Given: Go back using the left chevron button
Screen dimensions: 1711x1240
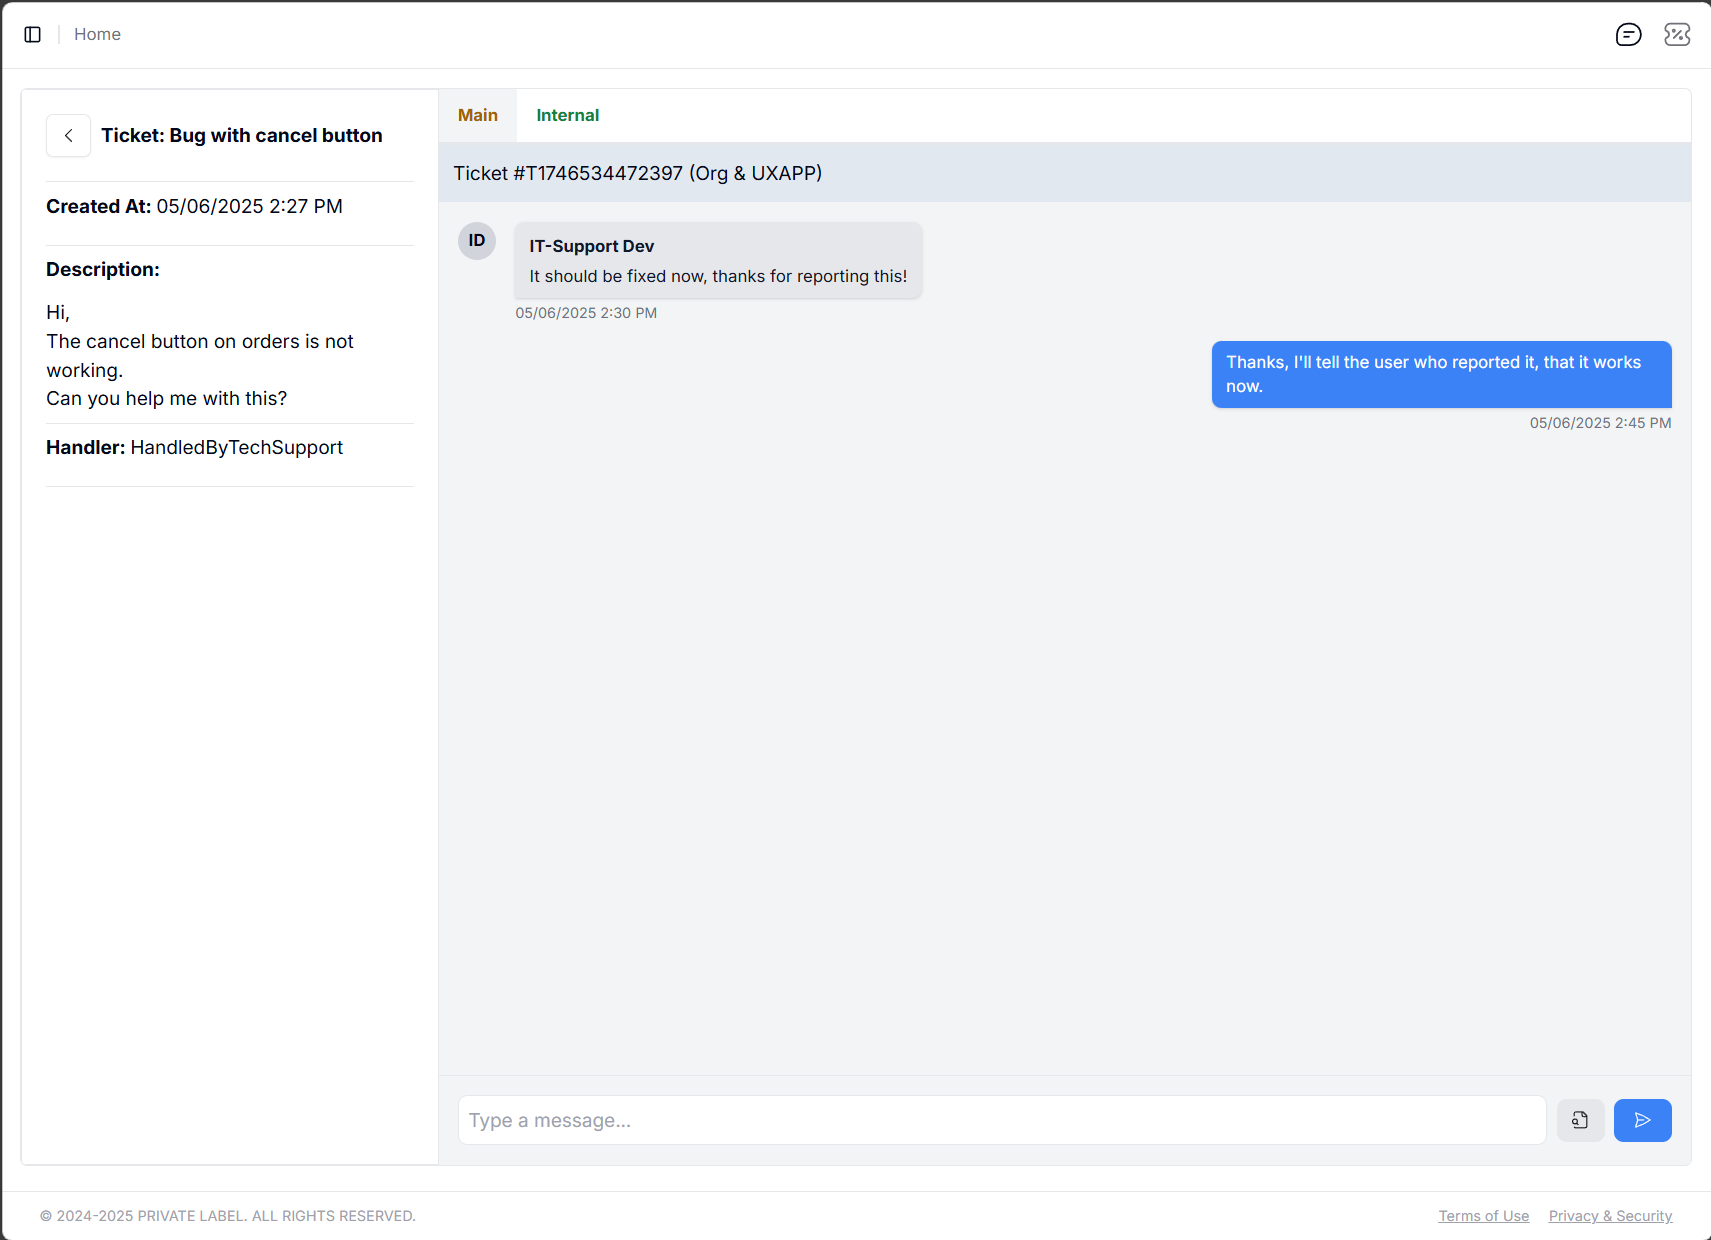Looking at the screenshot, I should (x=68, y=136).
